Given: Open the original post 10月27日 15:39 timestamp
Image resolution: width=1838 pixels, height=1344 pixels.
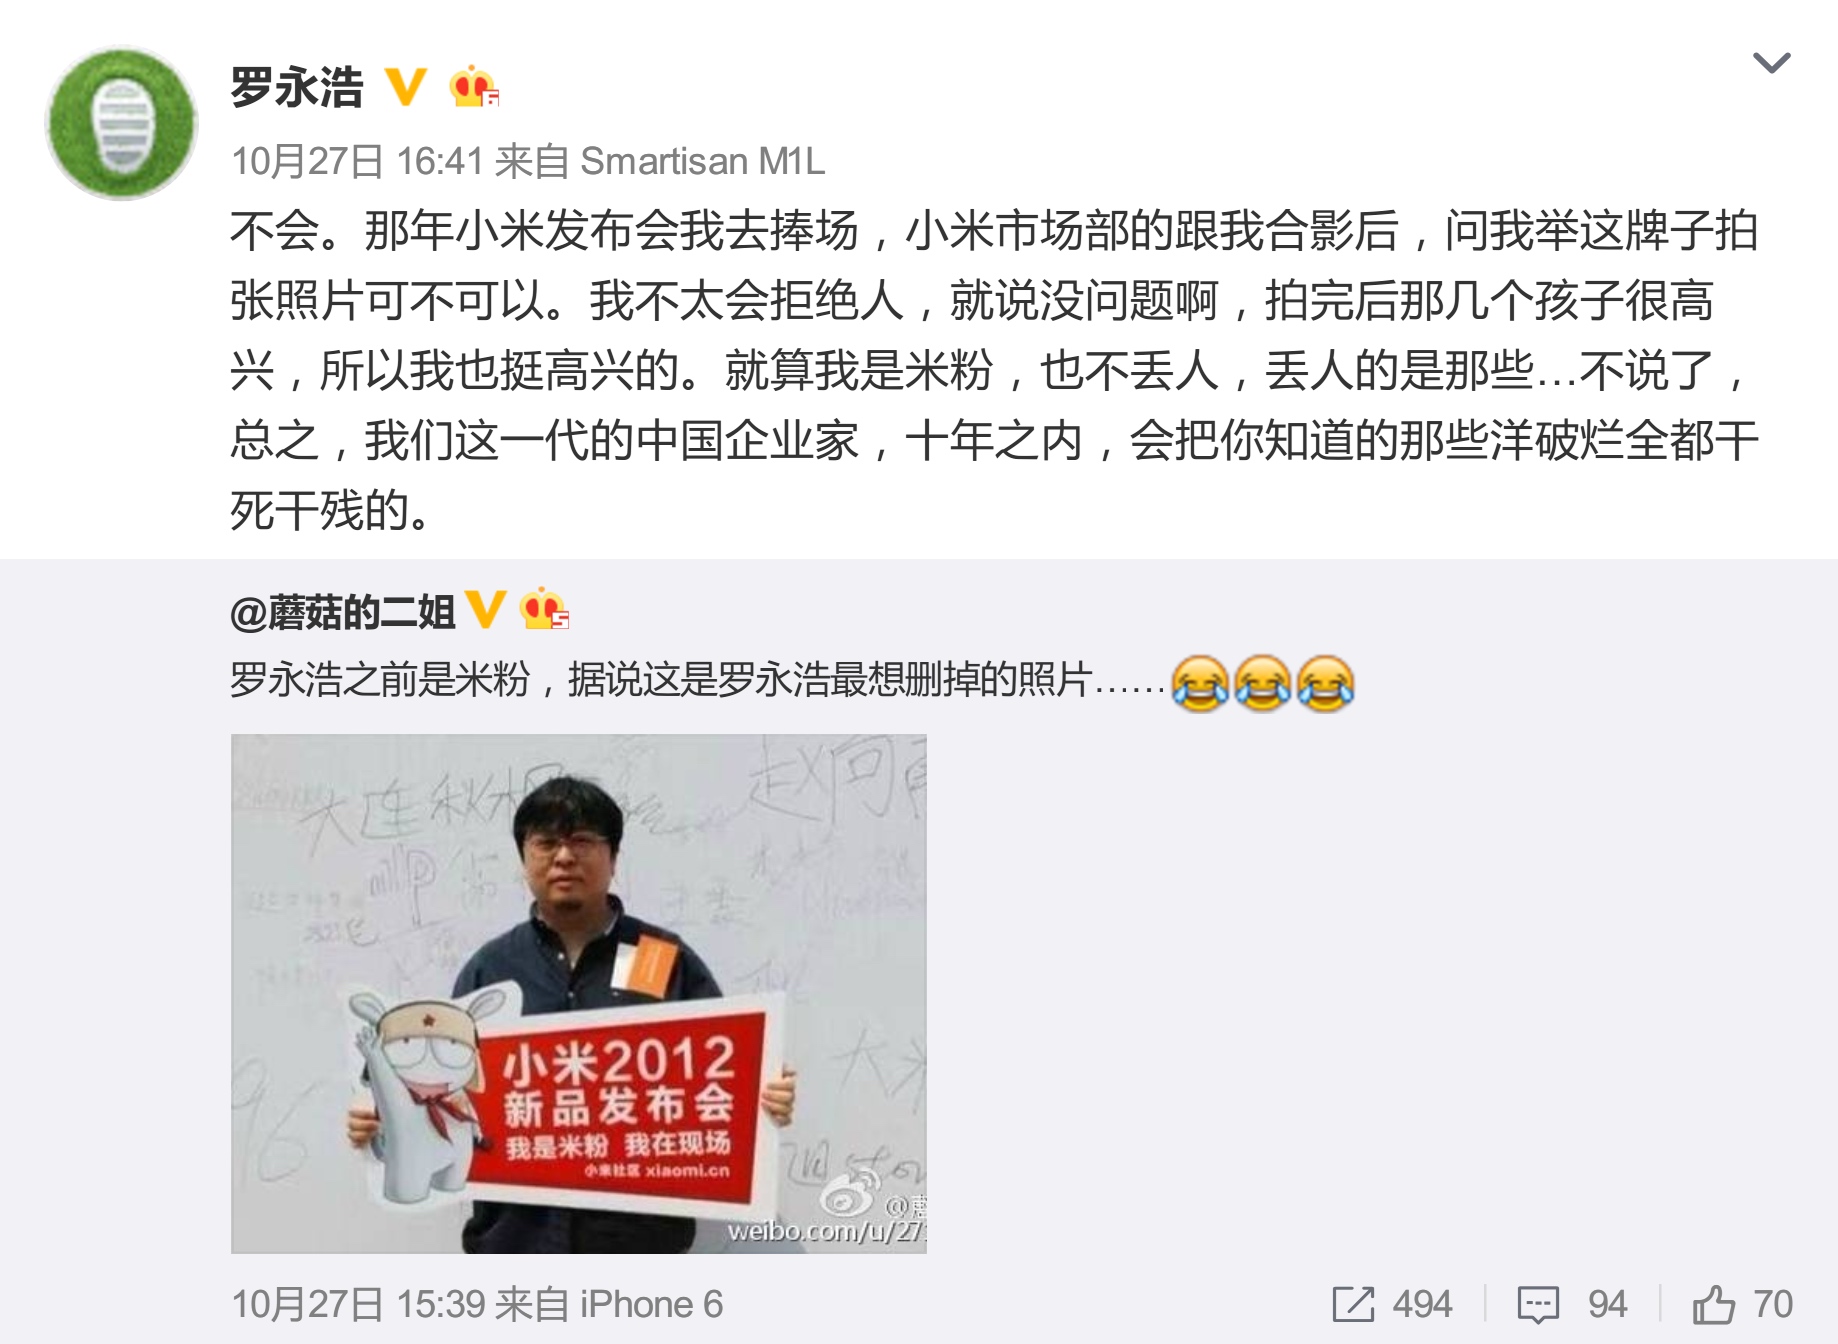Looking at the screenshot, I should pos(358,1305).
